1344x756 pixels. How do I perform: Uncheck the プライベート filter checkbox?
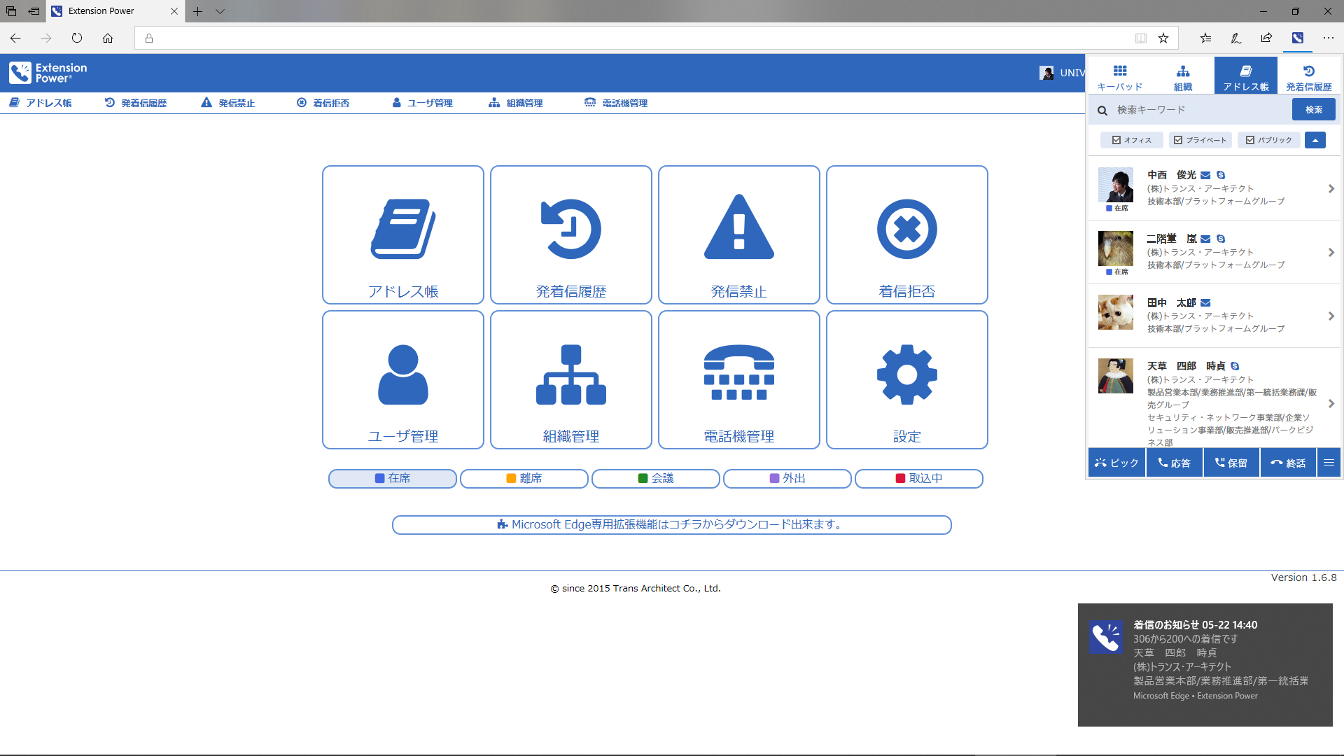pos(1200,140)
